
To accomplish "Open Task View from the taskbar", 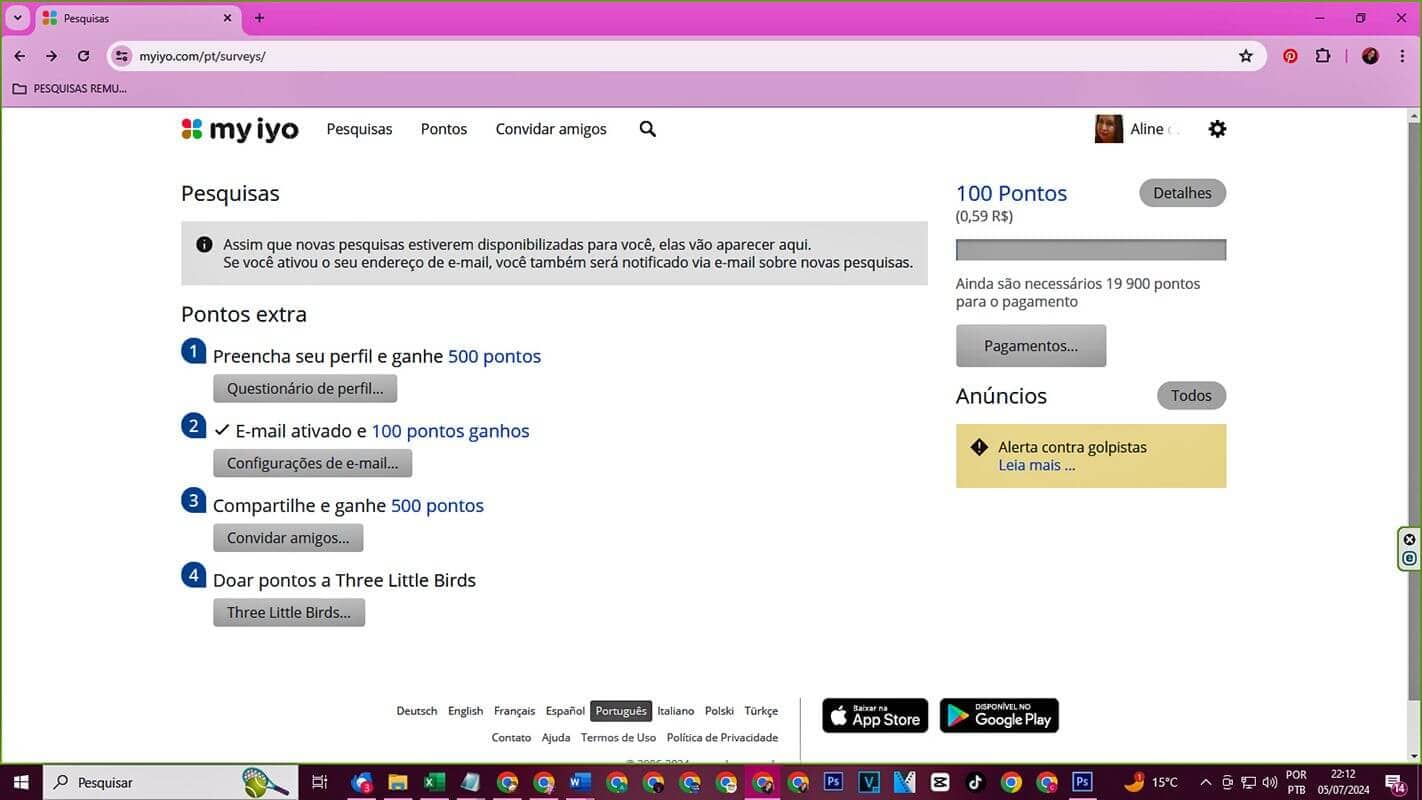I will [319, 782].
